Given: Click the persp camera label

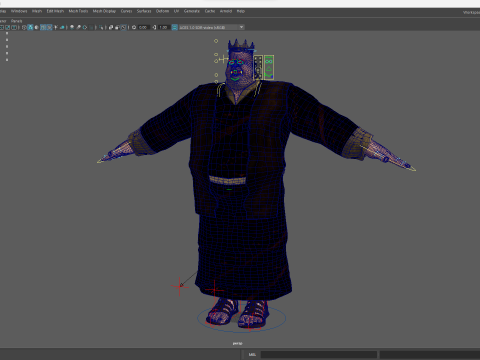Looking at the screenshot, I should 237,343.
